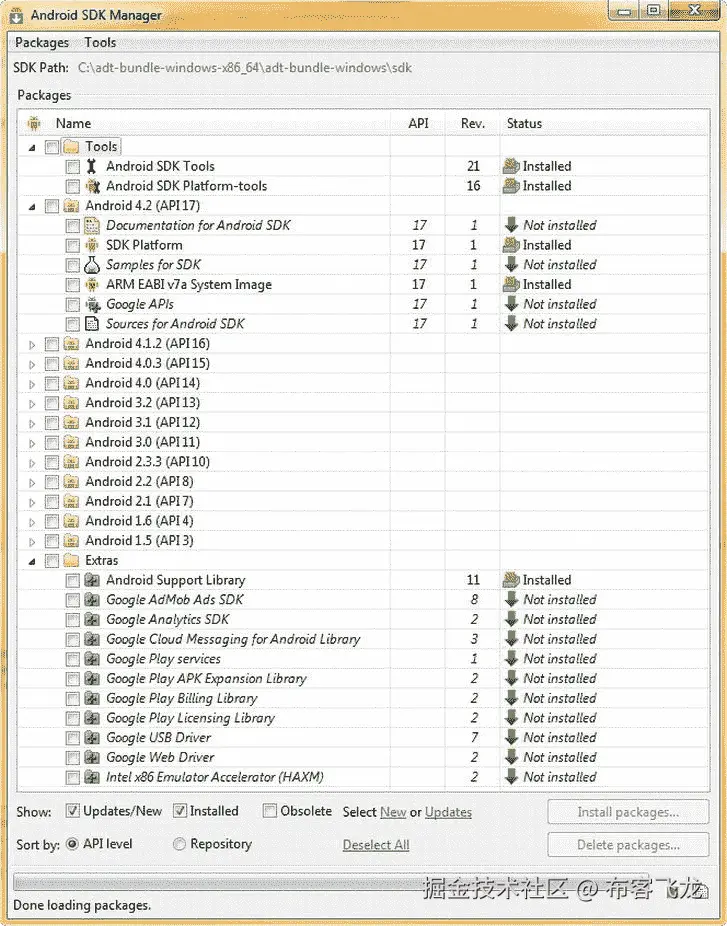Tick the Google USB Driver checkbox
The width and height of the screenshot is (727, 926).
point(73,738)
